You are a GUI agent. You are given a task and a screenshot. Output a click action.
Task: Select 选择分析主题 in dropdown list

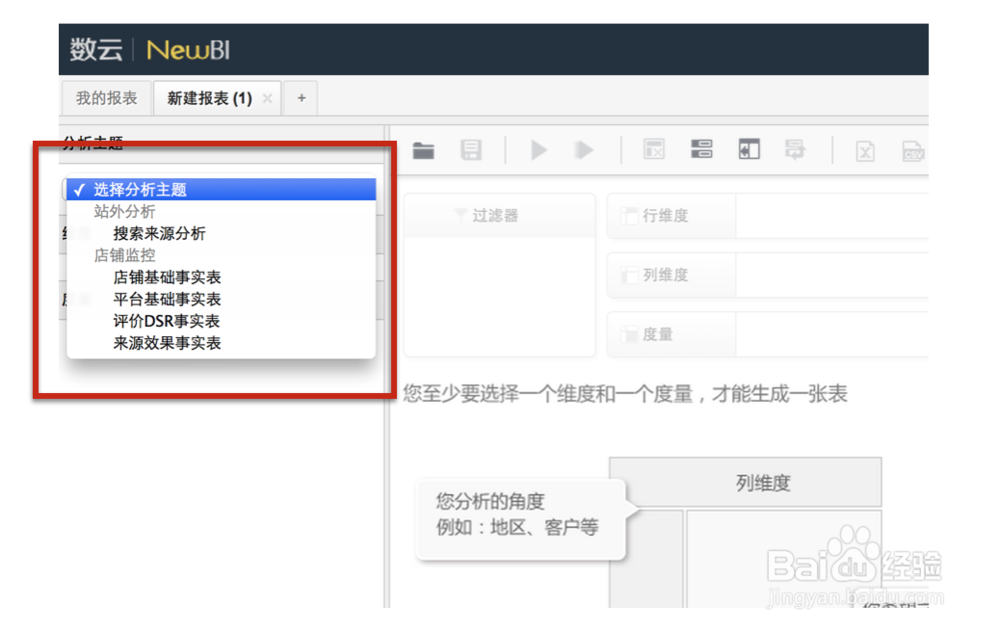221,189
